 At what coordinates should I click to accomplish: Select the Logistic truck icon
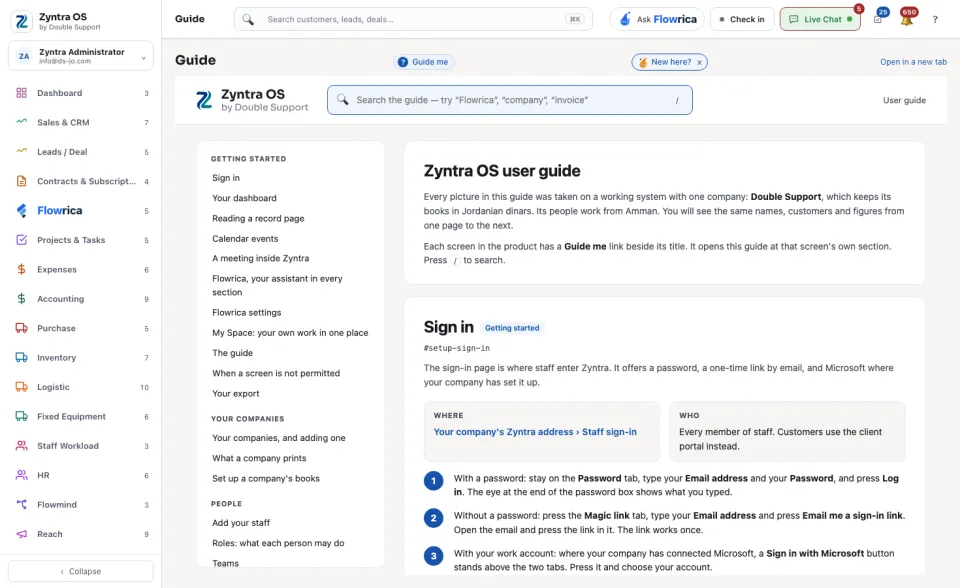point(21,386)
